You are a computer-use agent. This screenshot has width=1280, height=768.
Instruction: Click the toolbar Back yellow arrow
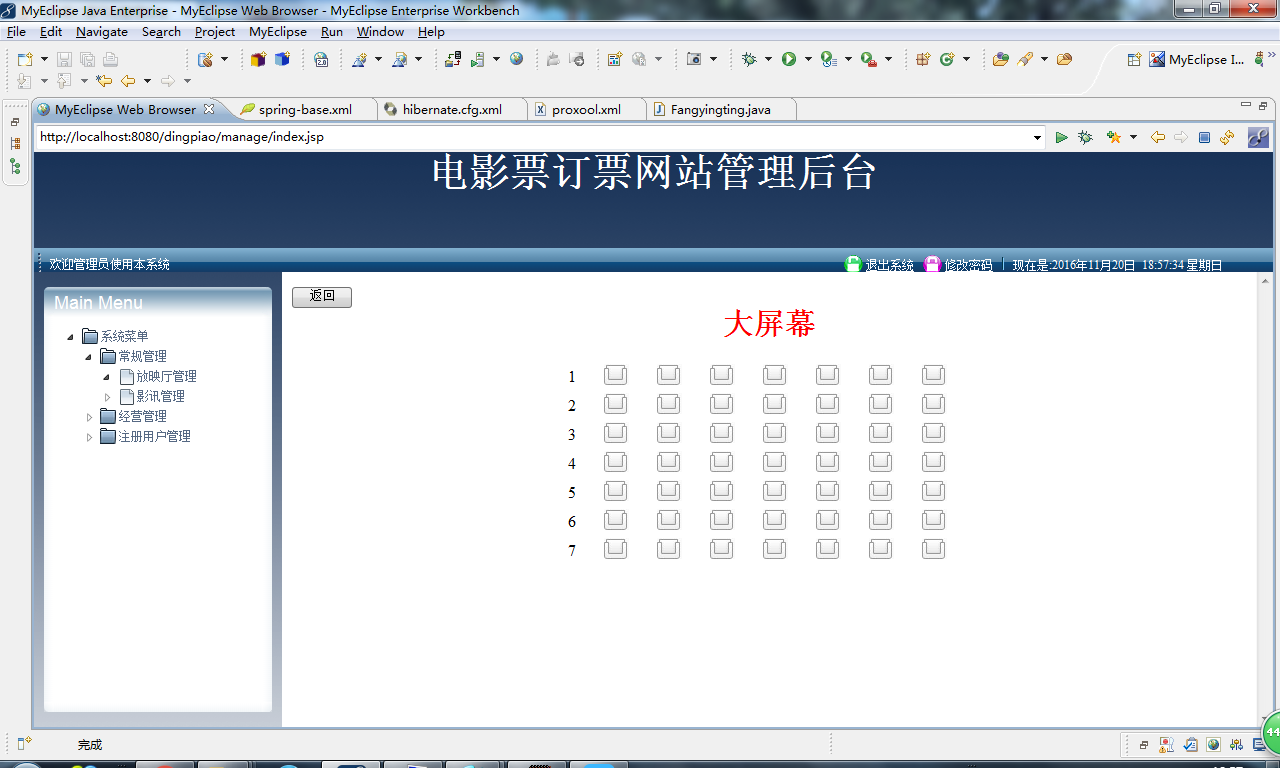pyautogui.click(x=128, y=81)
